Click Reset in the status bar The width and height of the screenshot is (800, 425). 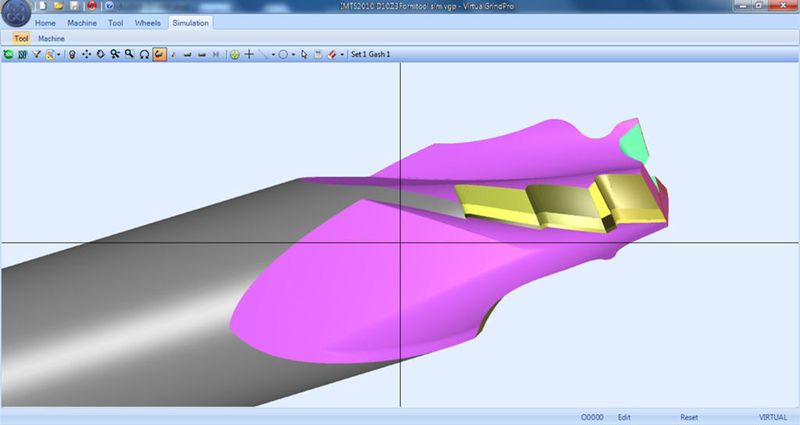(689, 417)
